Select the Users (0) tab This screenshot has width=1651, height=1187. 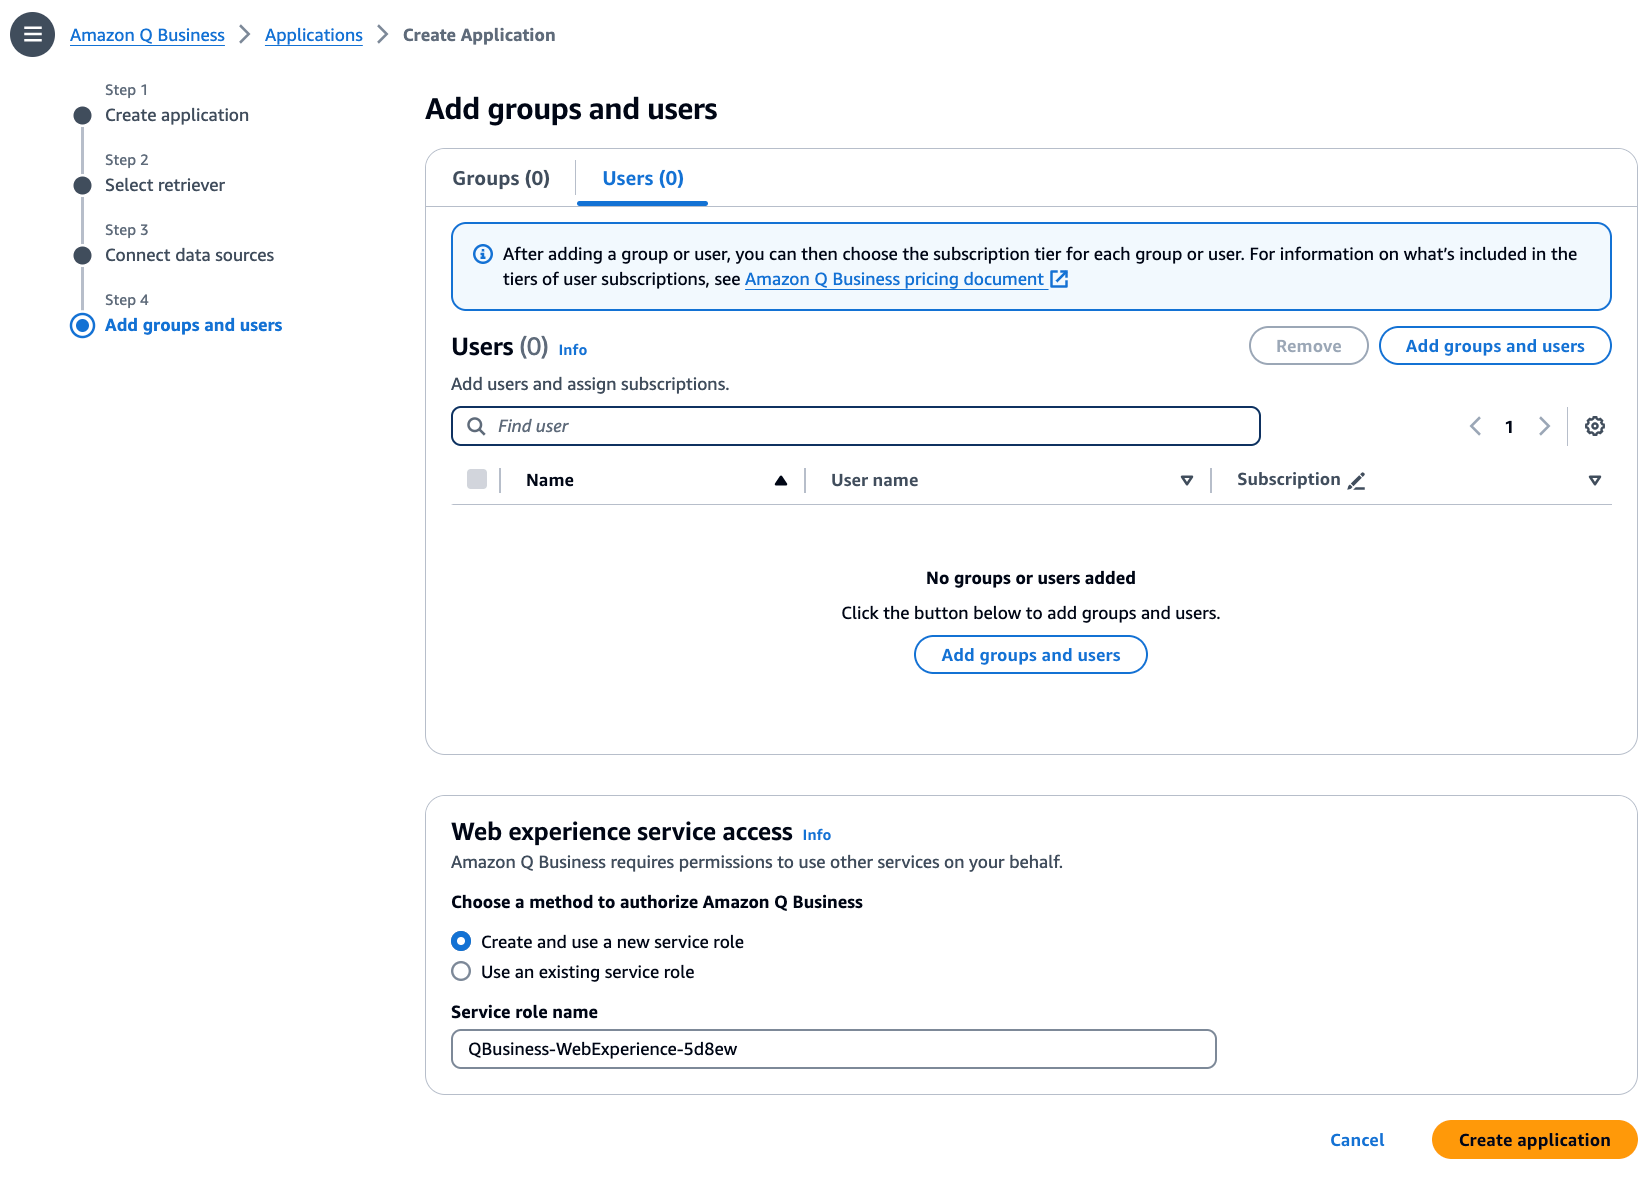(x=643, y=178)
